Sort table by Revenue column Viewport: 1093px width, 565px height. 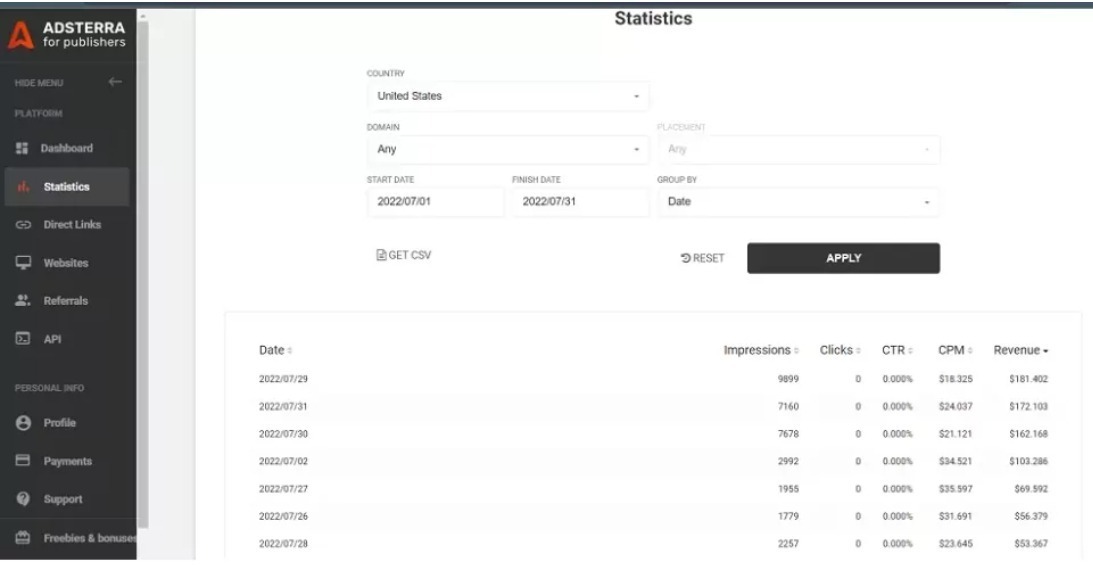(1021, 350)
